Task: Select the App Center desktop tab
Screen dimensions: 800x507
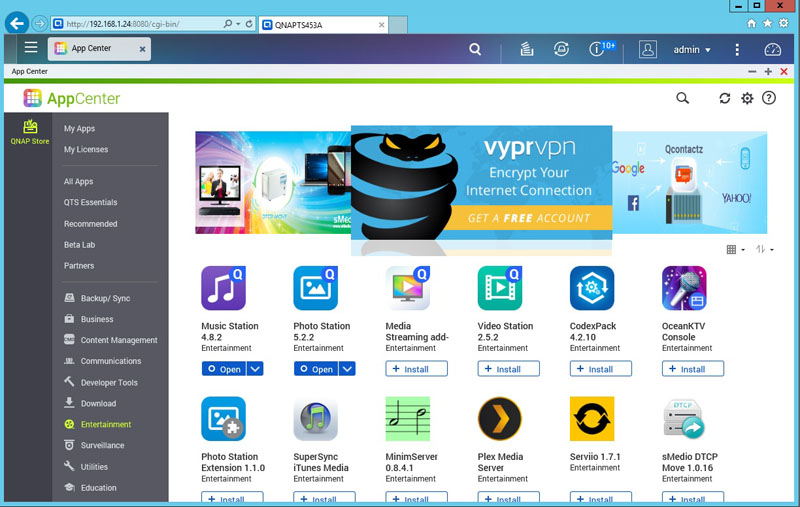Action: point(99,48)
